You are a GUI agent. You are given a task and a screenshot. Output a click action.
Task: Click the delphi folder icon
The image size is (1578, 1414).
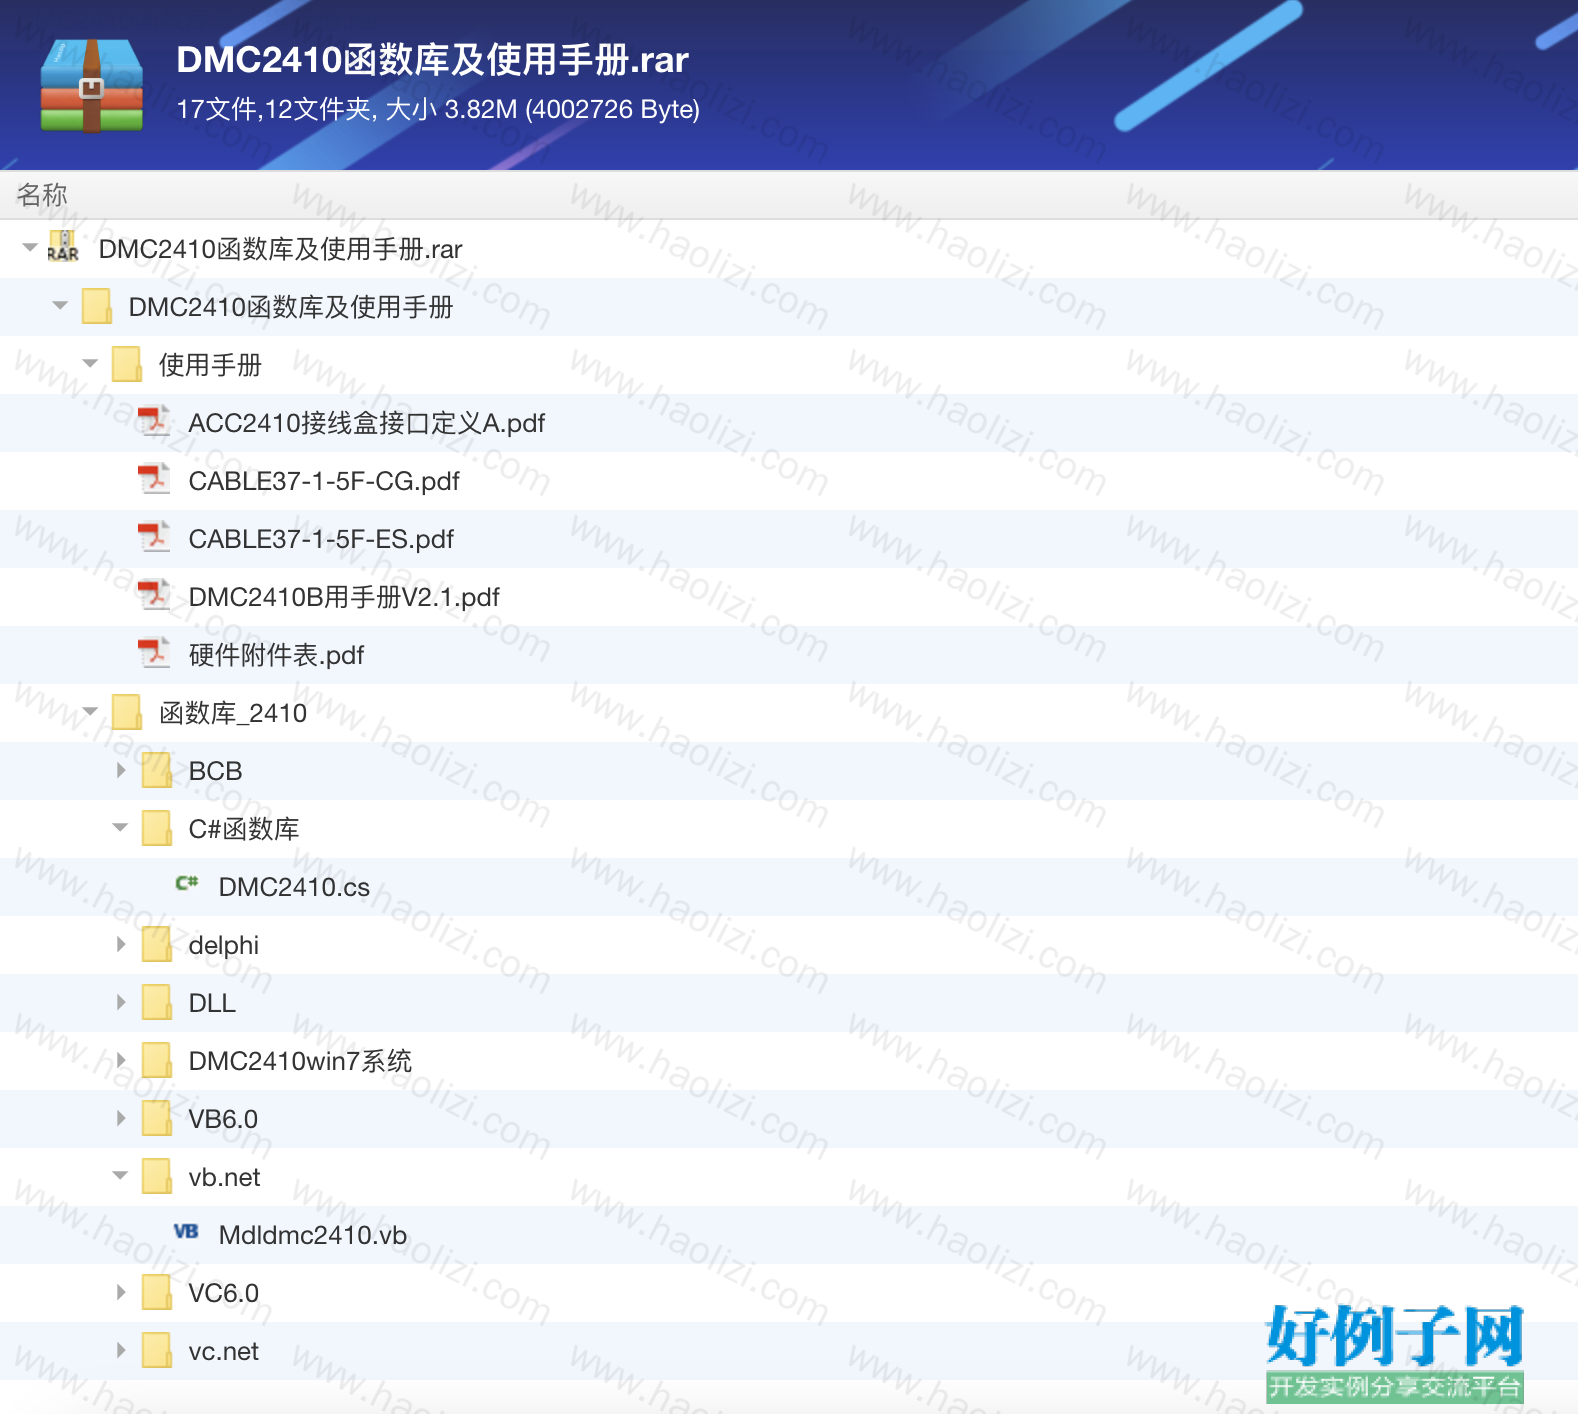coord(156,944)
